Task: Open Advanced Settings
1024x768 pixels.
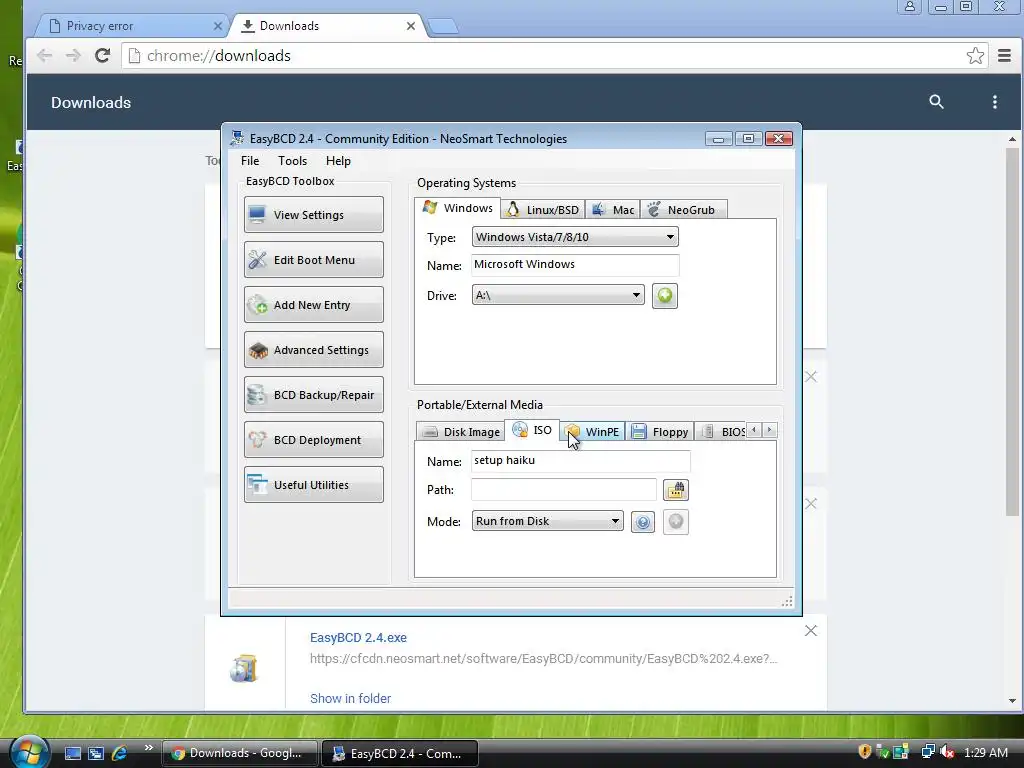Action: [x=313, y=350]
